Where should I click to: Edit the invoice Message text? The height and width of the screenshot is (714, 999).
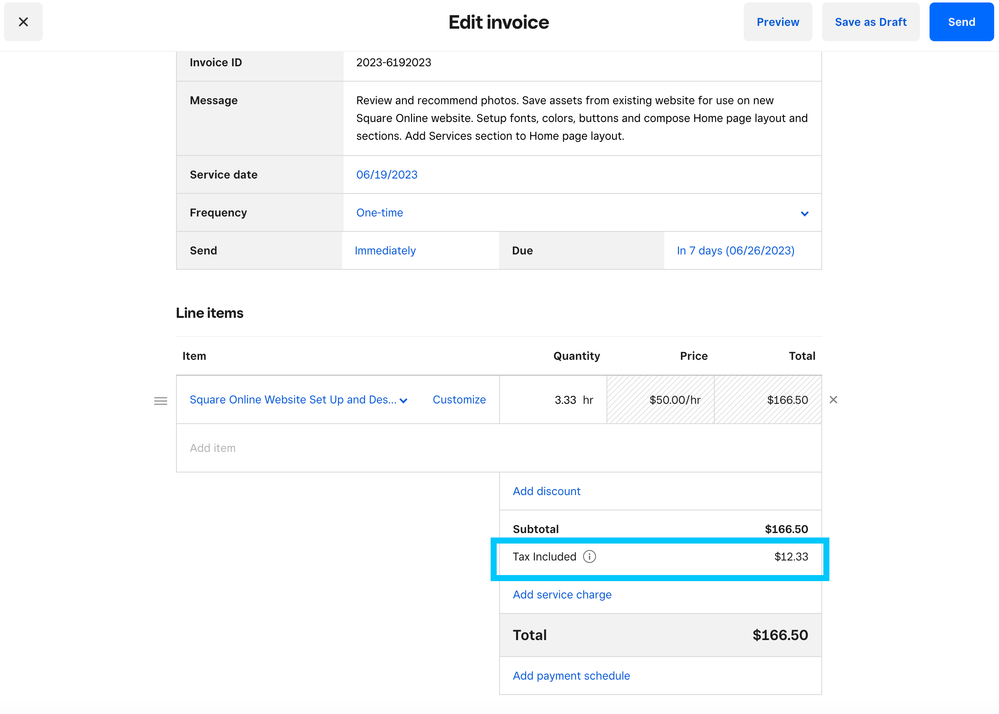click(x=581, y=118)
